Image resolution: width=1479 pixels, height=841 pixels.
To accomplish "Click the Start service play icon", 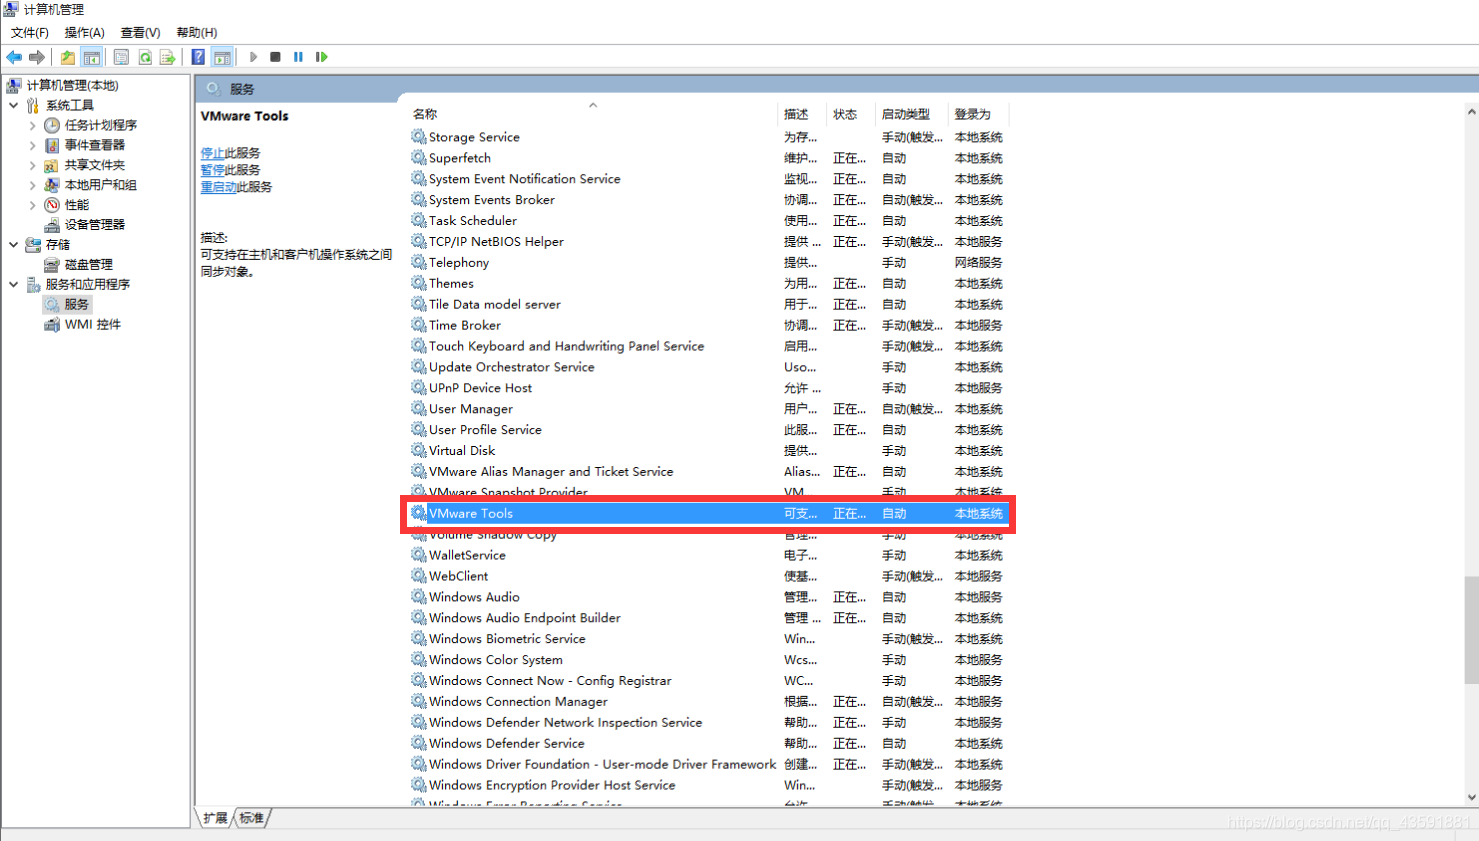I will [253, 57].
